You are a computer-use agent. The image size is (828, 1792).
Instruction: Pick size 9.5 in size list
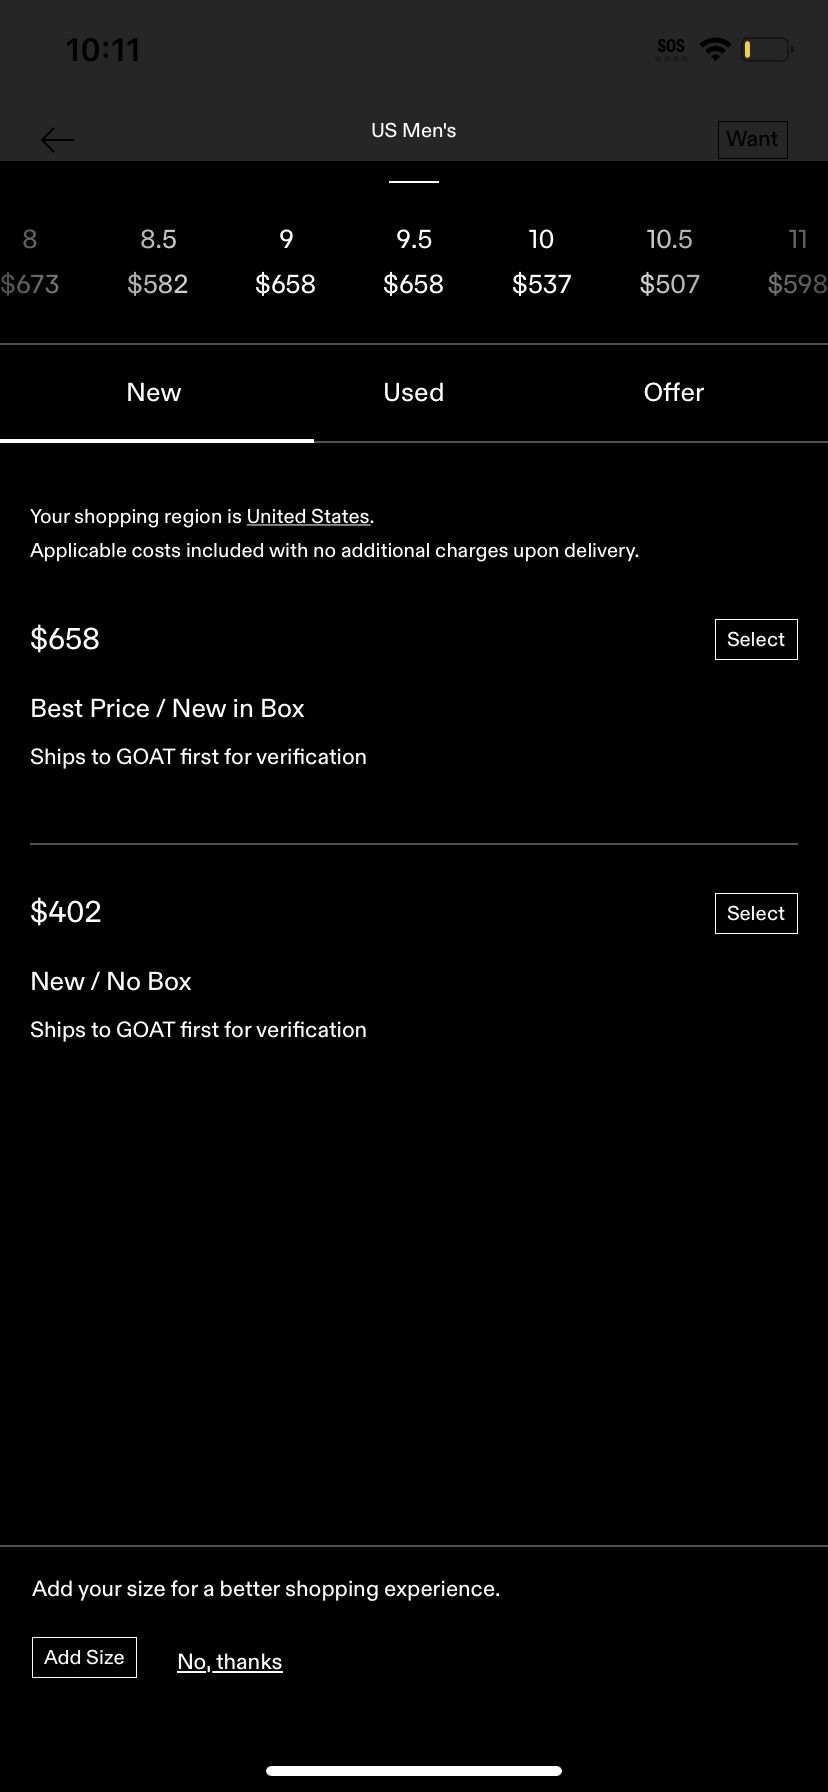pos(414,262)
